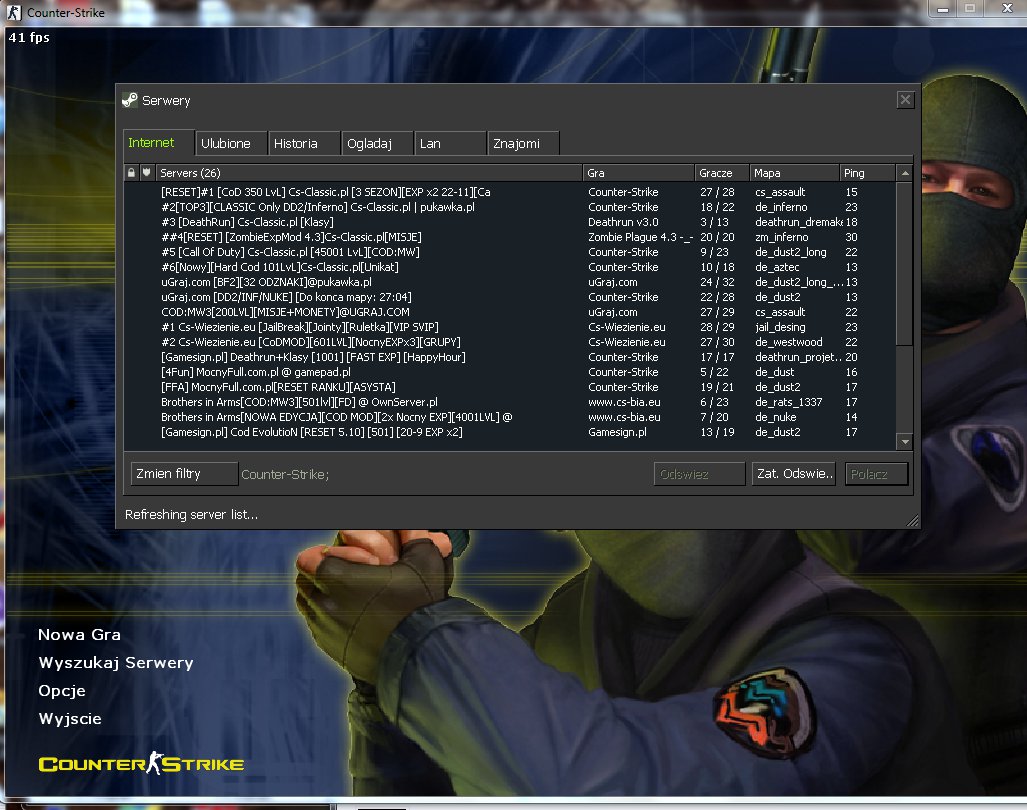The height and width of the screenshot is (810, 1027).
Task: Select [FFA] MocnyFull.com.pl[RESET RANKU] server
Action: [510, 388]
